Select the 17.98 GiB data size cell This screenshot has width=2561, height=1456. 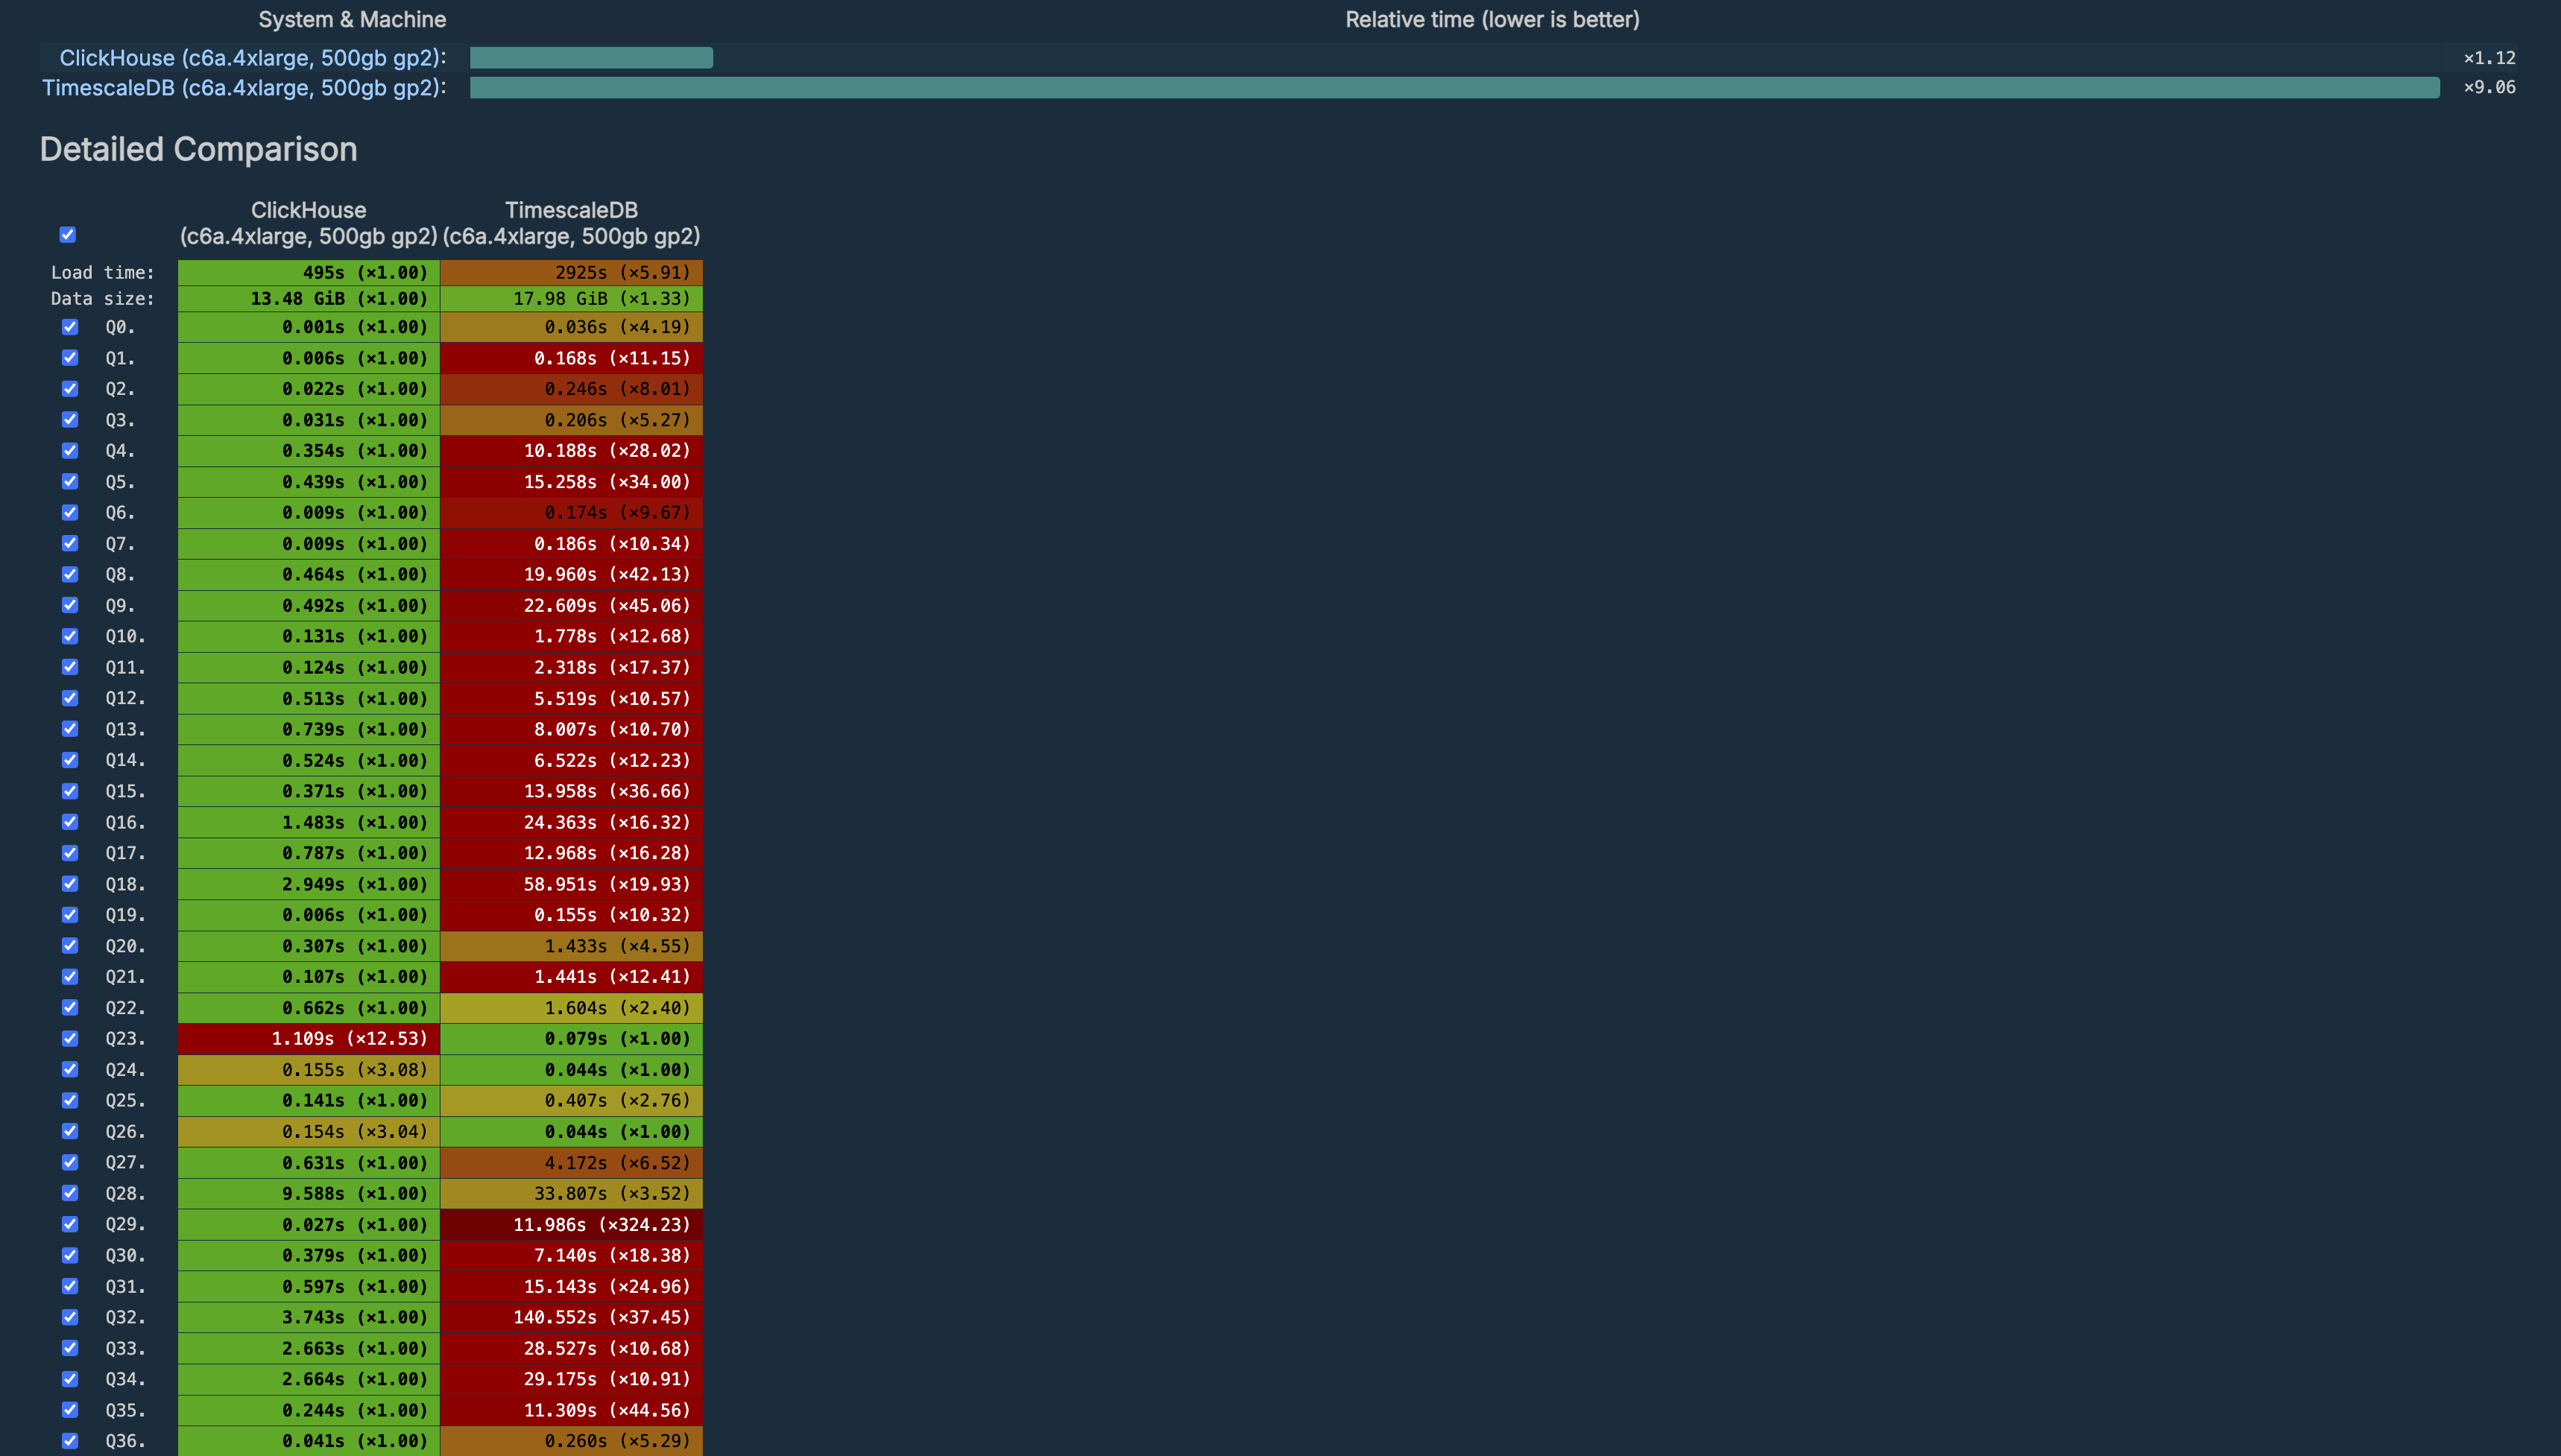click(571, 299)
